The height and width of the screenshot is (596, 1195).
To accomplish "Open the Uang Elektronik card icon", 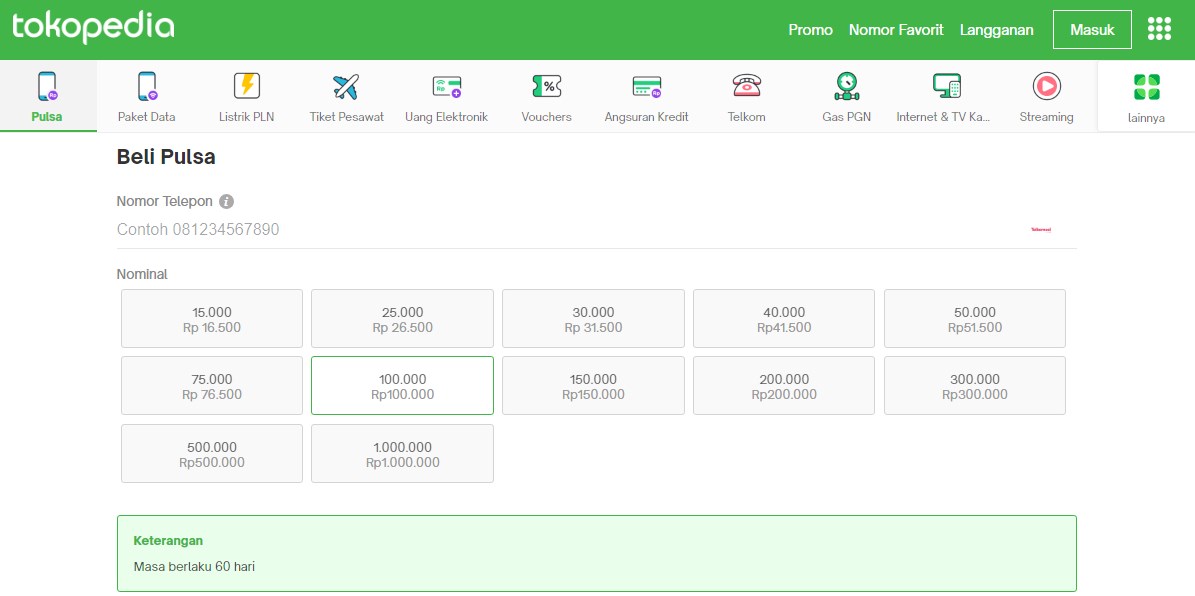I will 447,86.
